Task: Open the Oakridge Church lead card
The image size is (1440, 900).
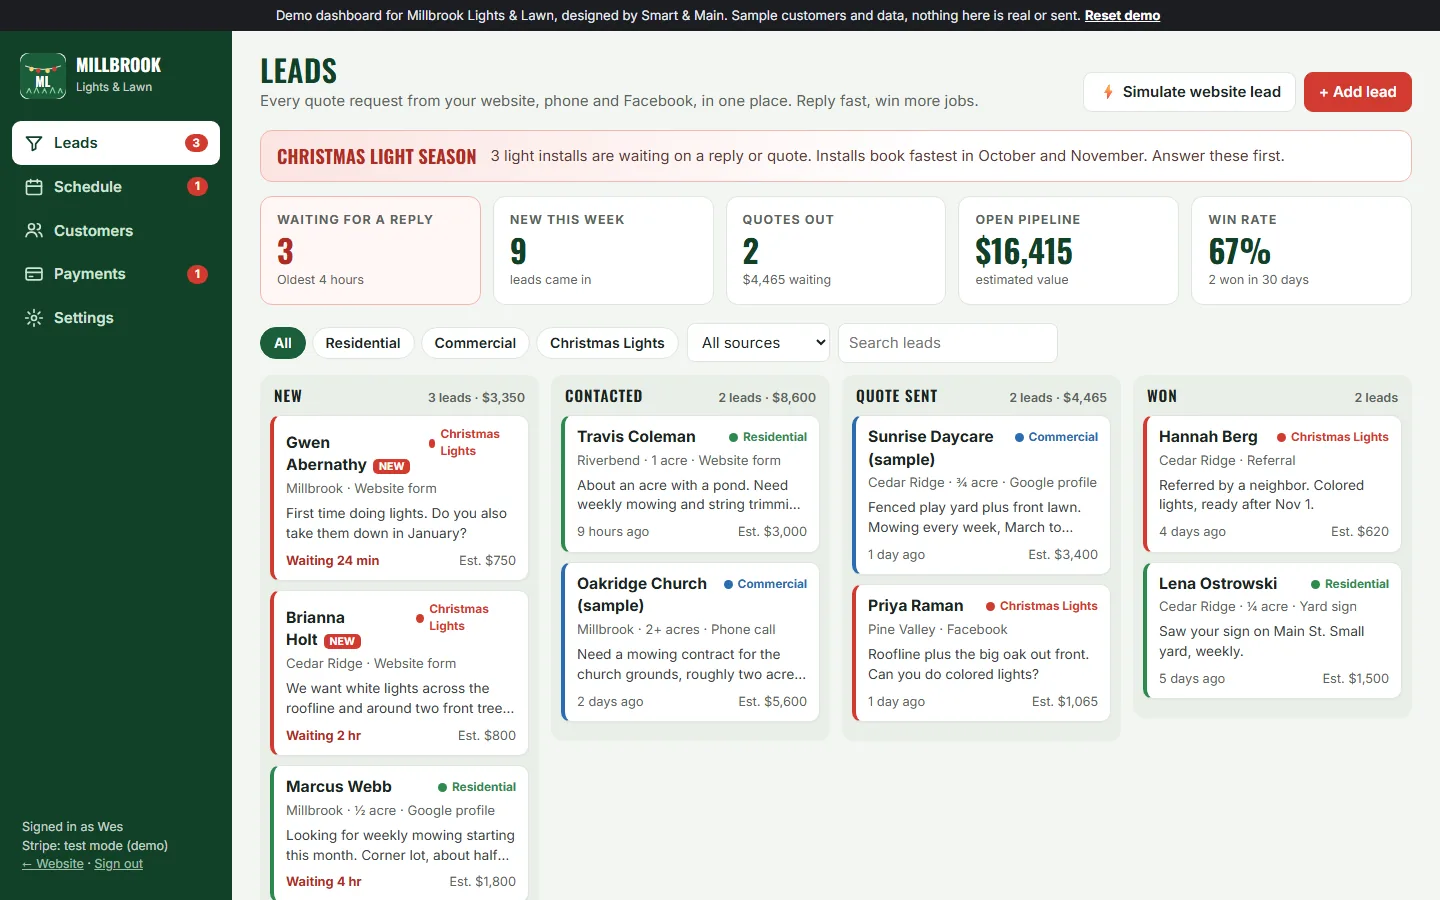Action: [x=691, y=642]
